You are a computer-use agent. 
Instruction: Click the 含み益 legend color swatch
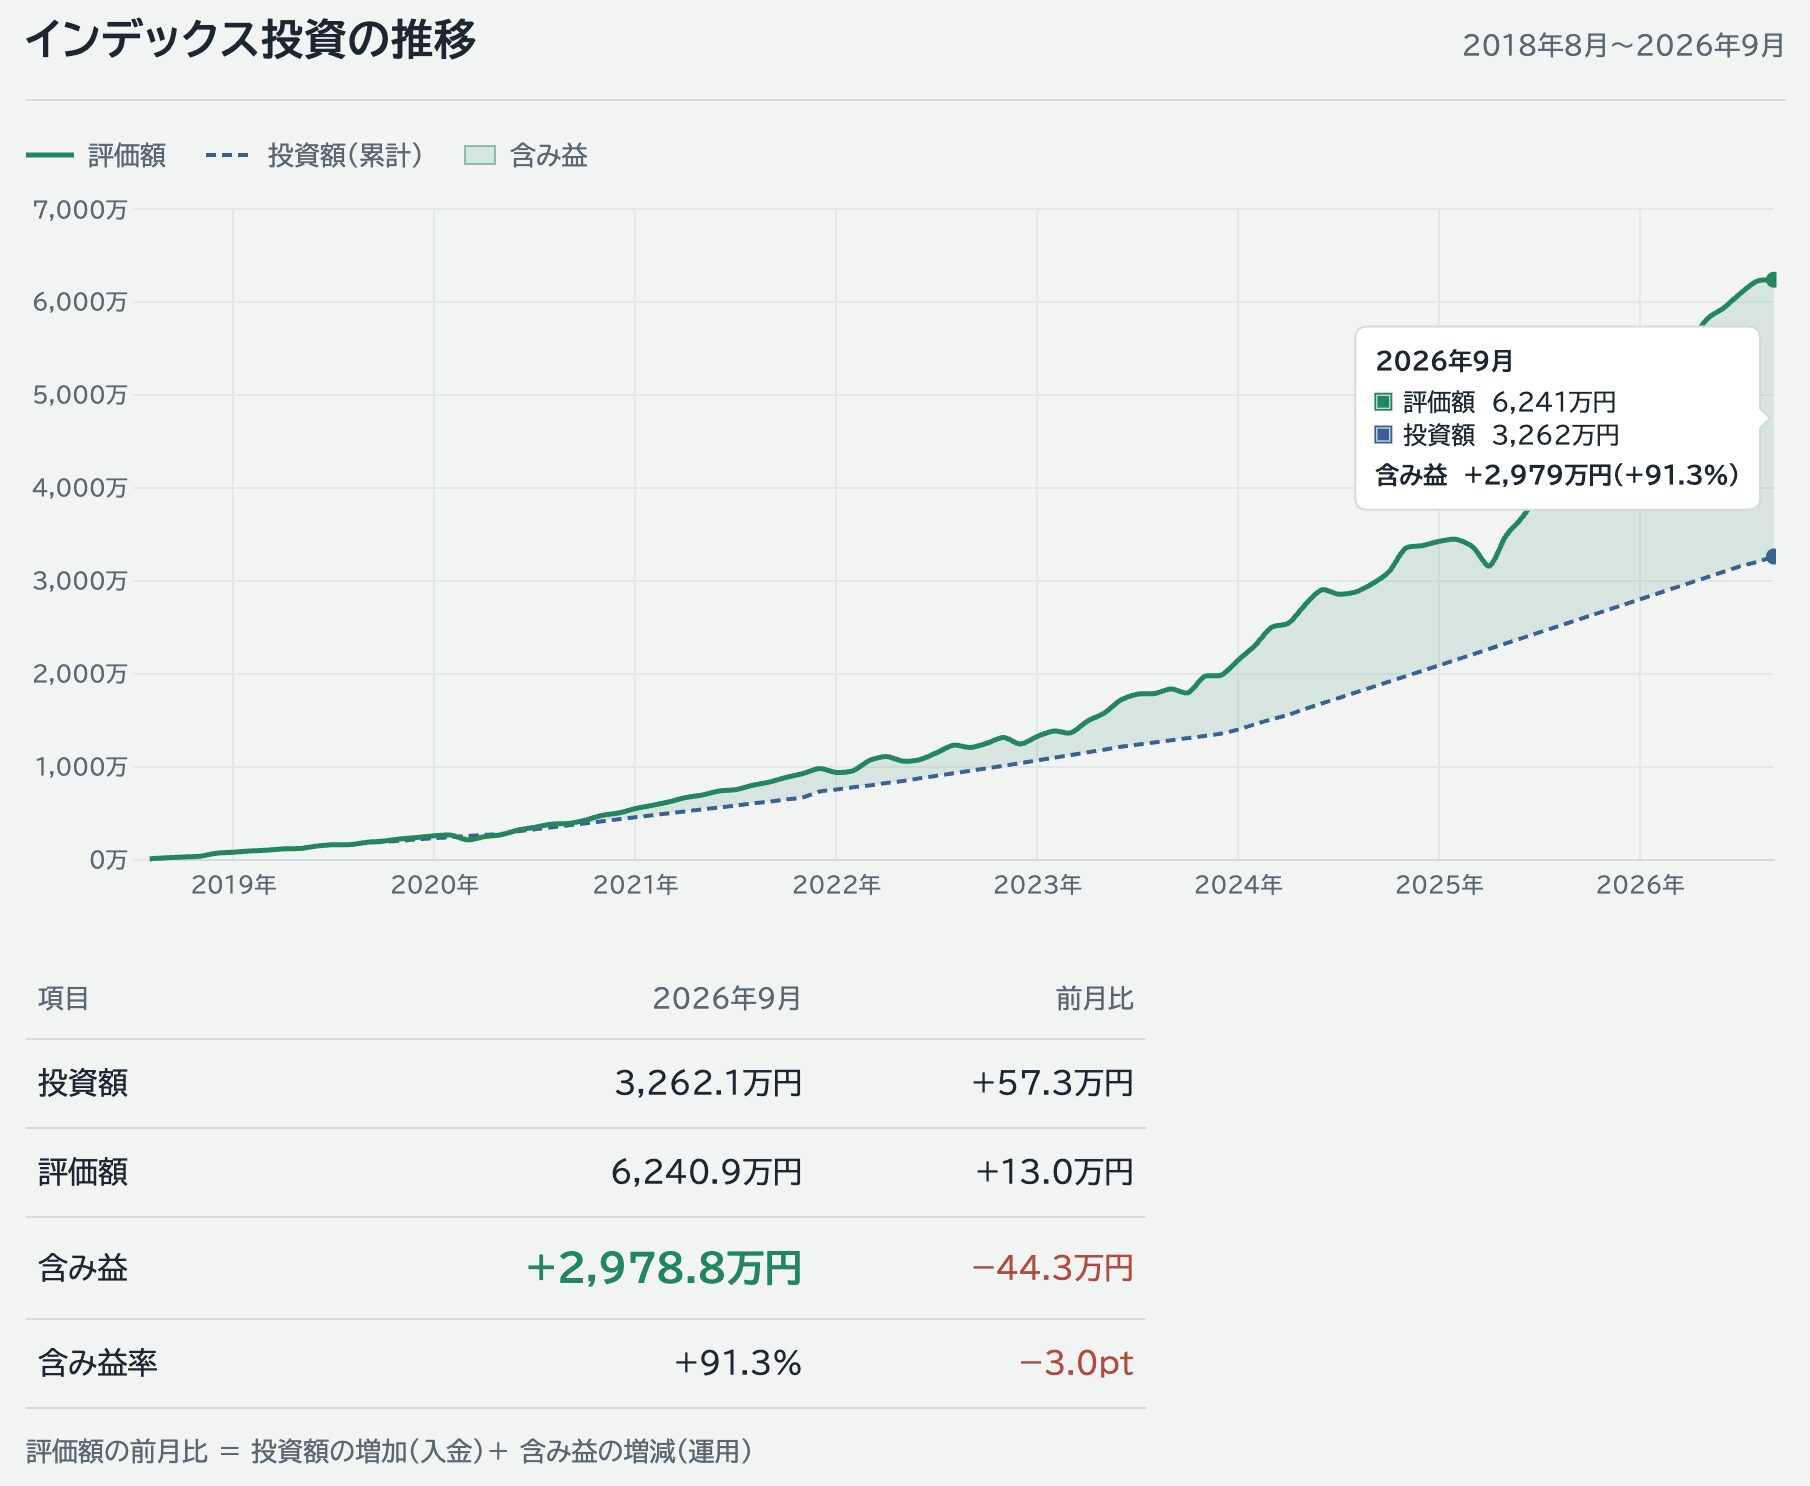point(480,155)
